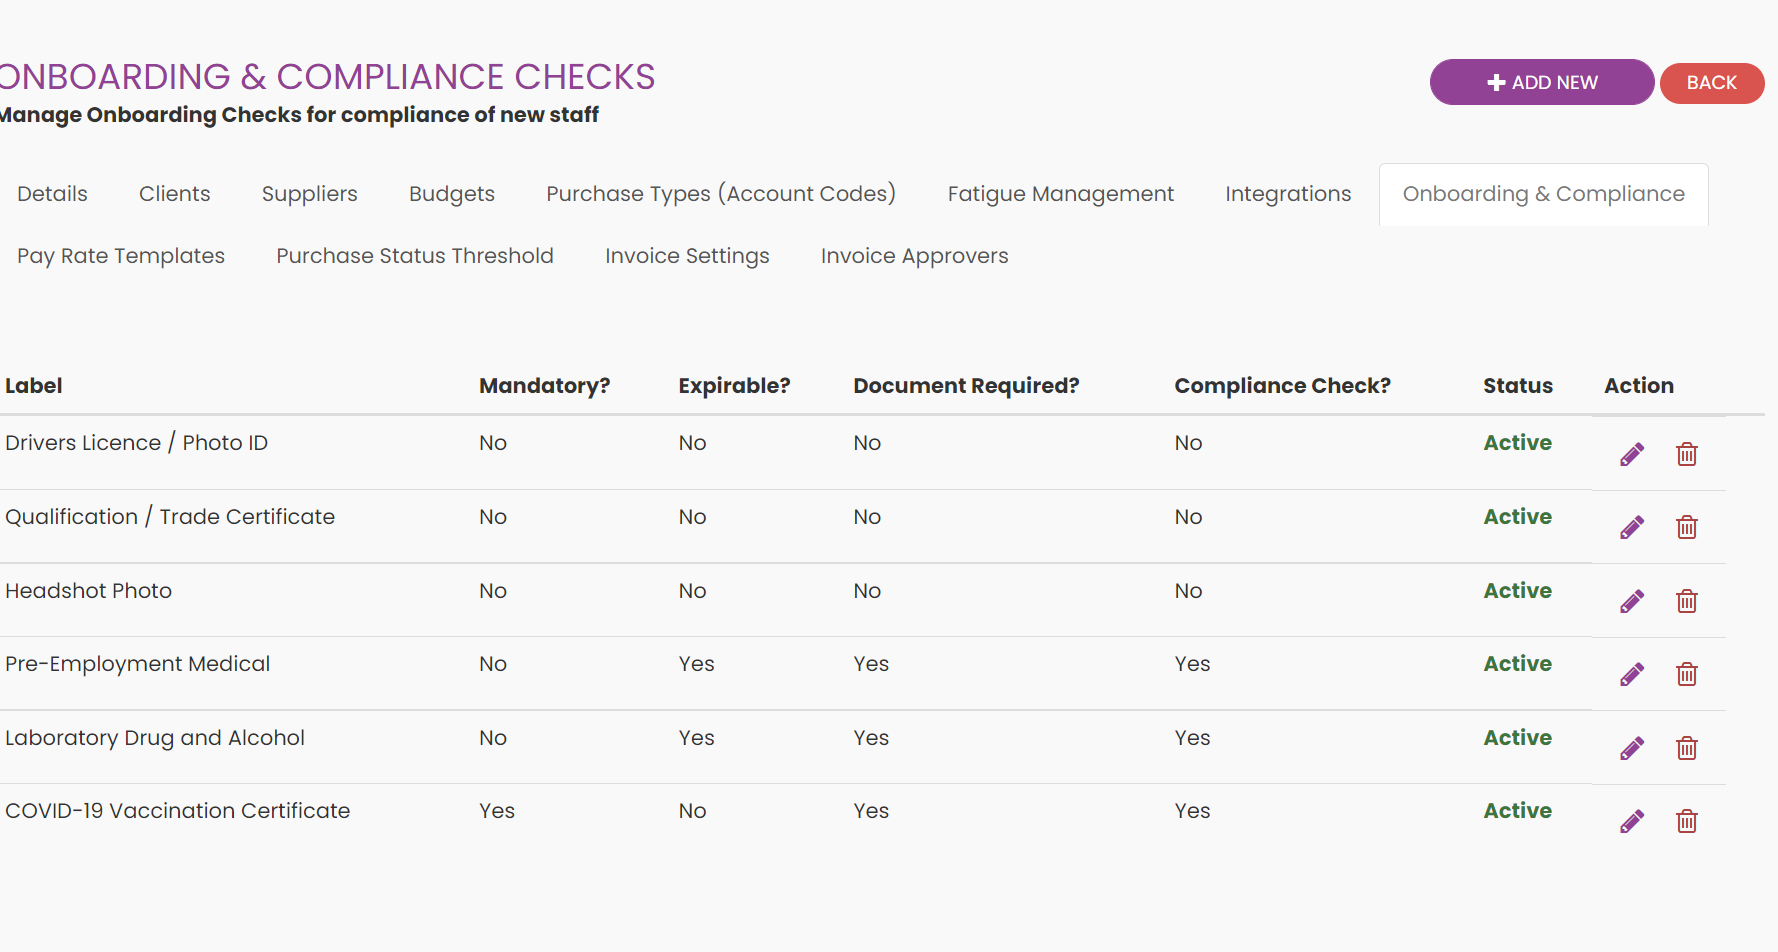Click the Add New button
The height and width of the screenshot is (952, 1778).
pos(1542,82)
